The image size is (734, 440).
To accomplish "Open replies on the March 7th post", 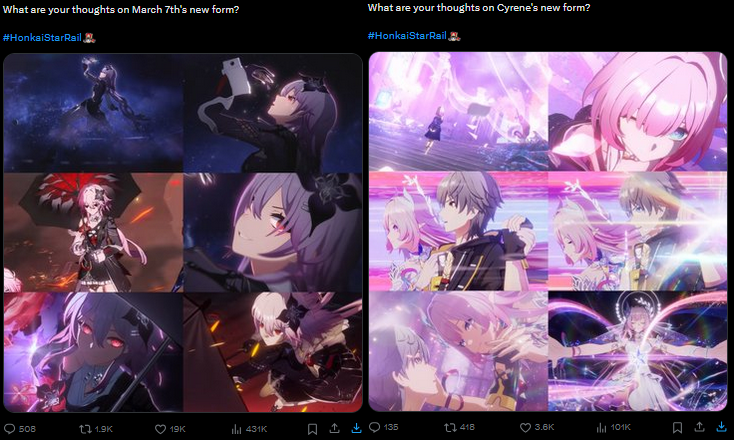I will [x=20, y=429].
